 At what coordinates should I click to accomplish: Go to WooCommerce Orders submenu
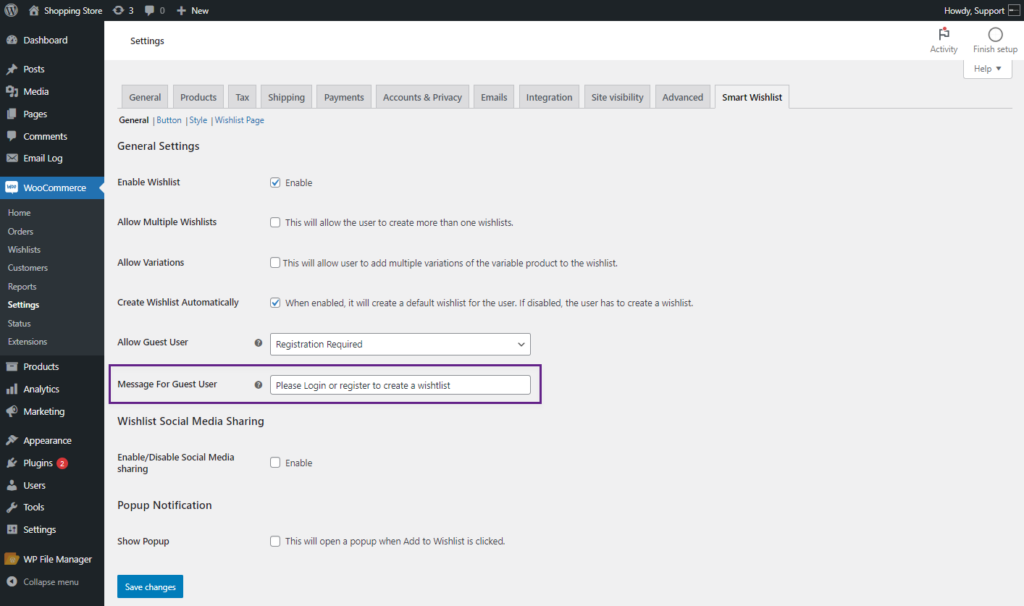[20, 231]
